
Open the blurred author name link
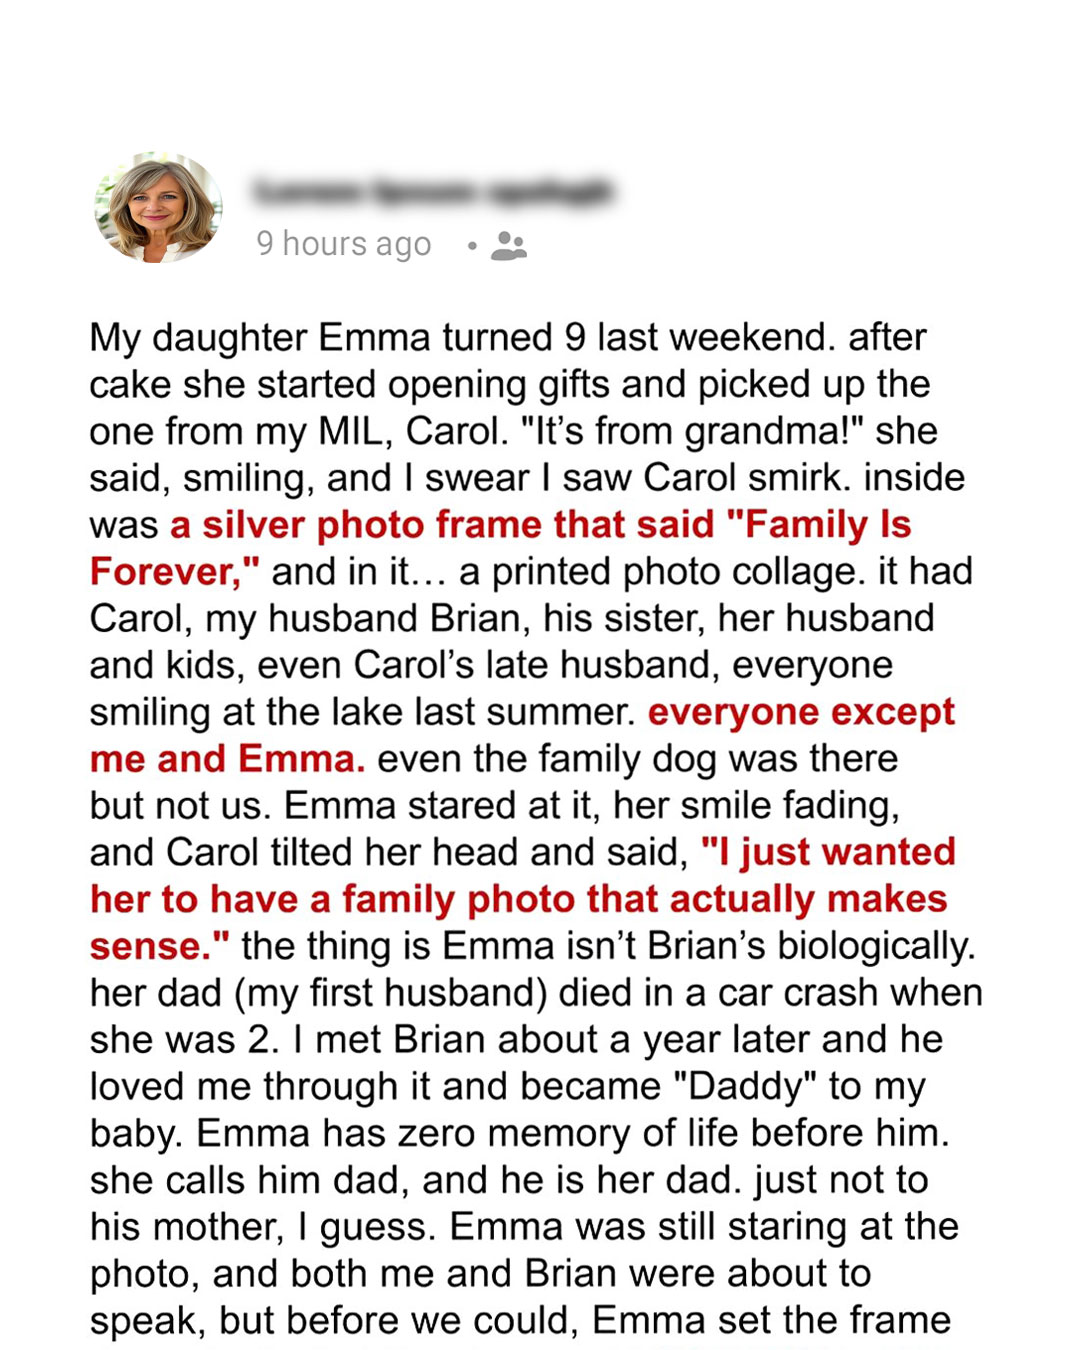[433, 191]
